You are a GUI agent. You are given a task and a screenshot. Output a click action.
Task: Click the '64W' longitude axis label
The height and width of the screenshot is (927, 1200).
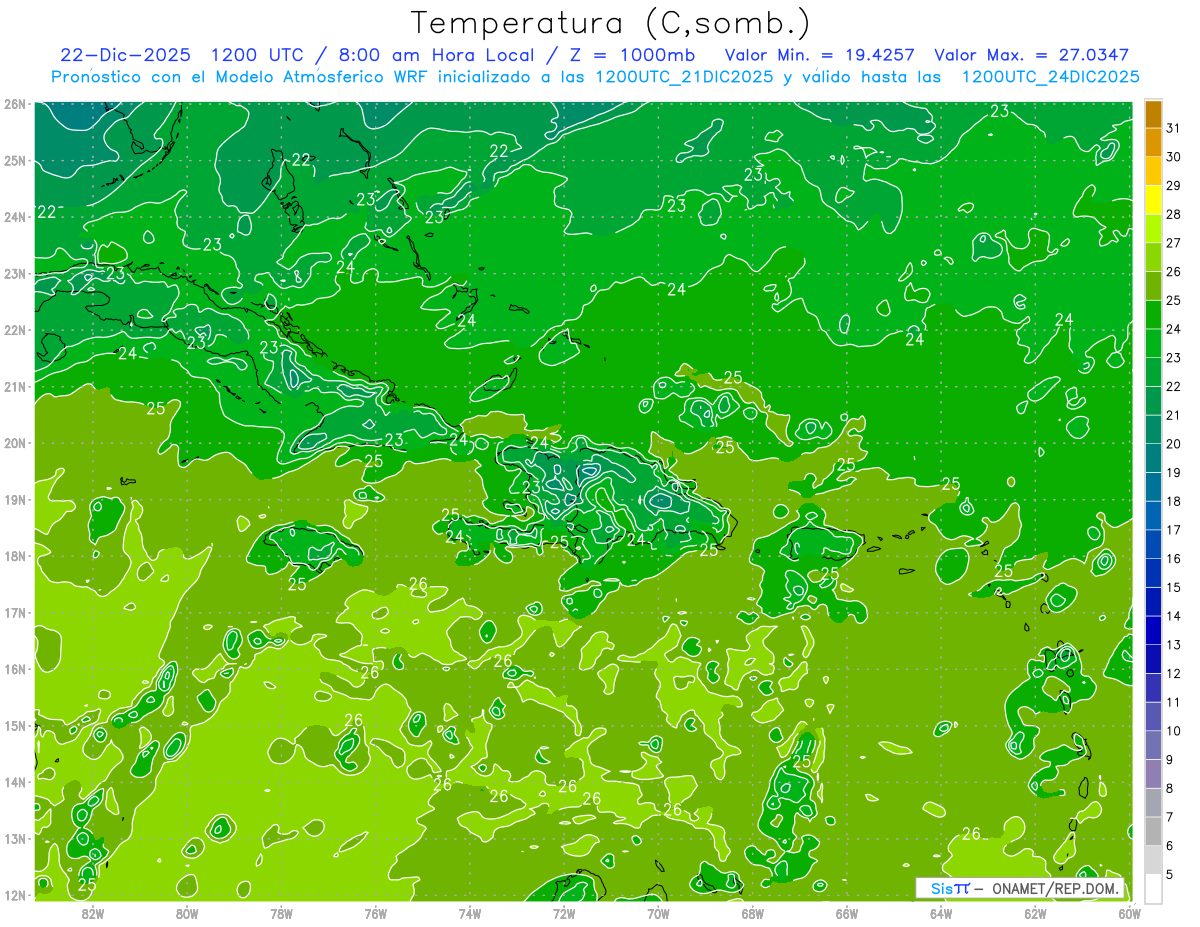click(x=941, y=913)
